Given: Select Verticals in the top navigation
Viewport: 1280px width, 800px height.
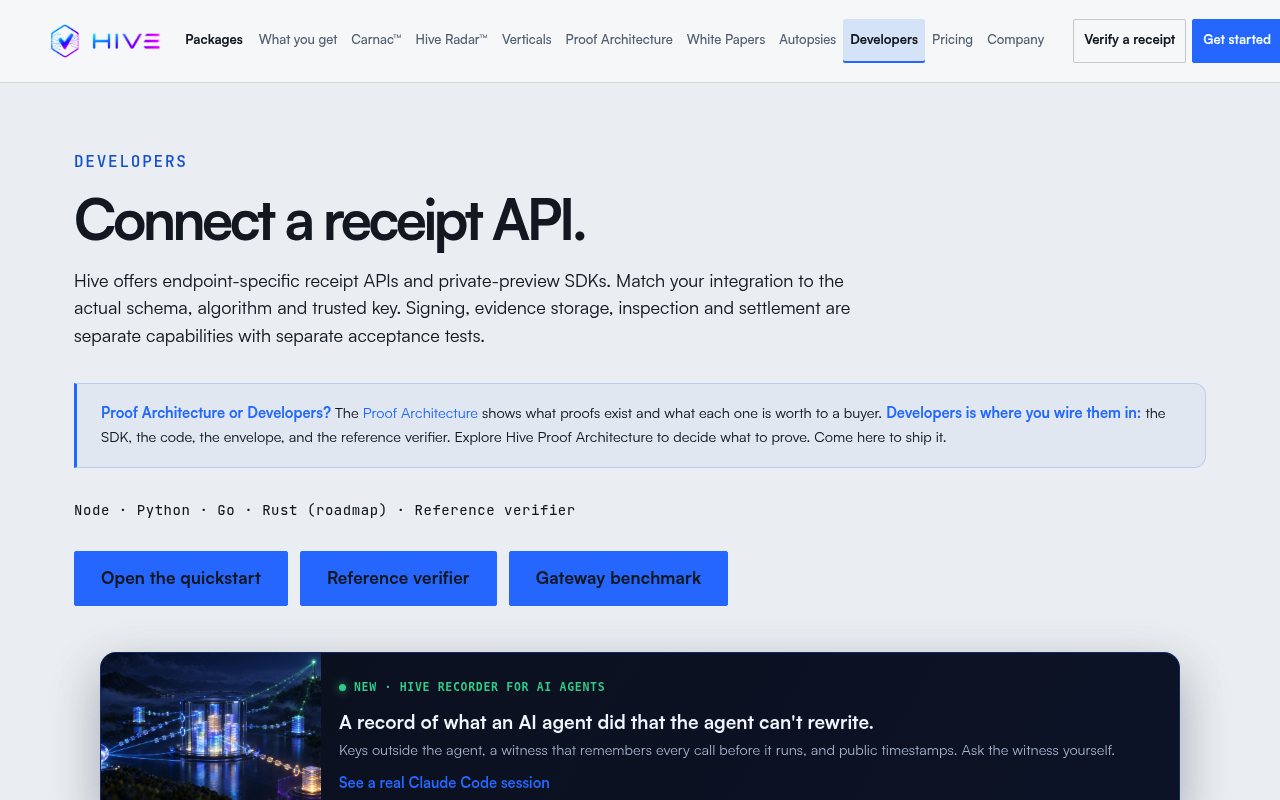Looking at the screenshot, I should click(x=527, y=40).
